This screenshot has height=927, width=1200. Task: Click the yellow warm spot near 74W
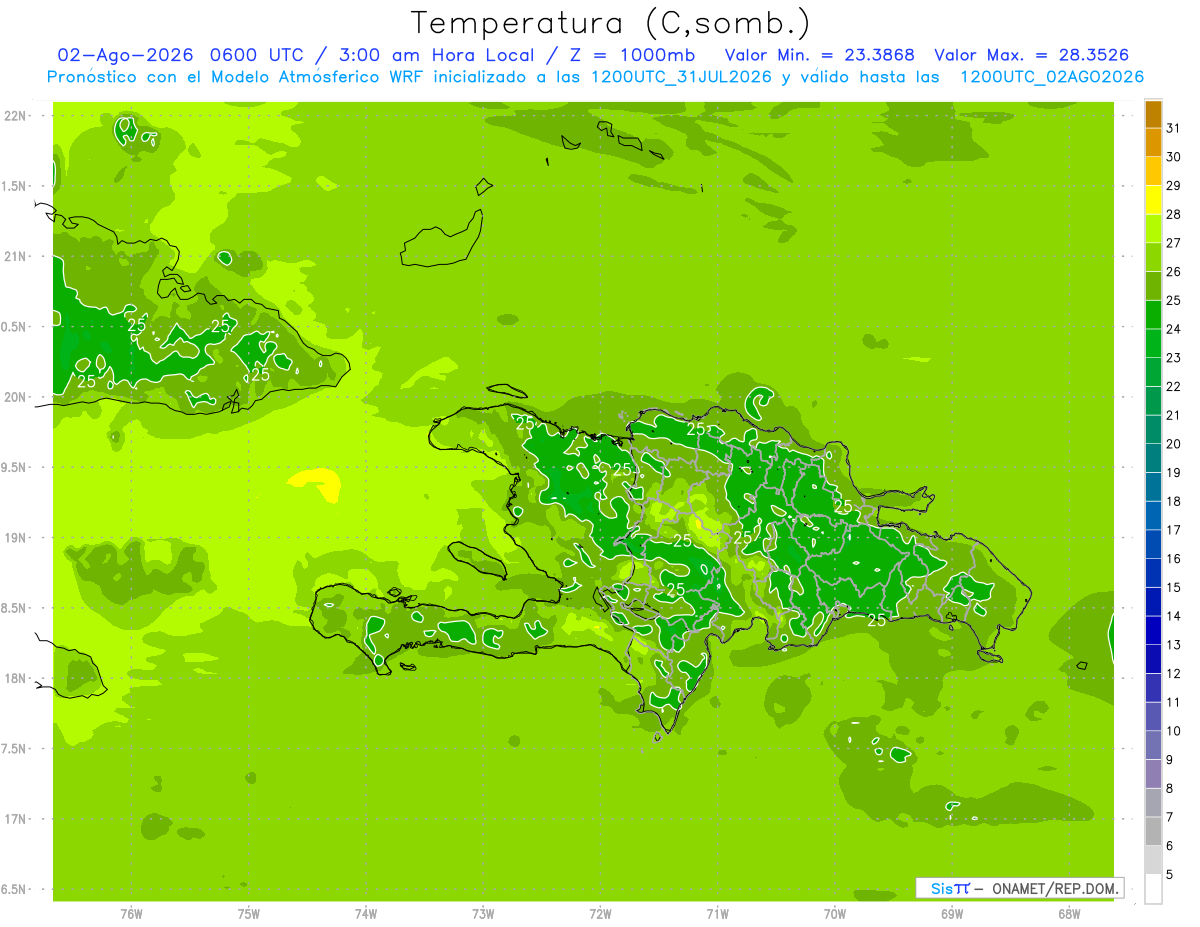[x=316, y=483]
